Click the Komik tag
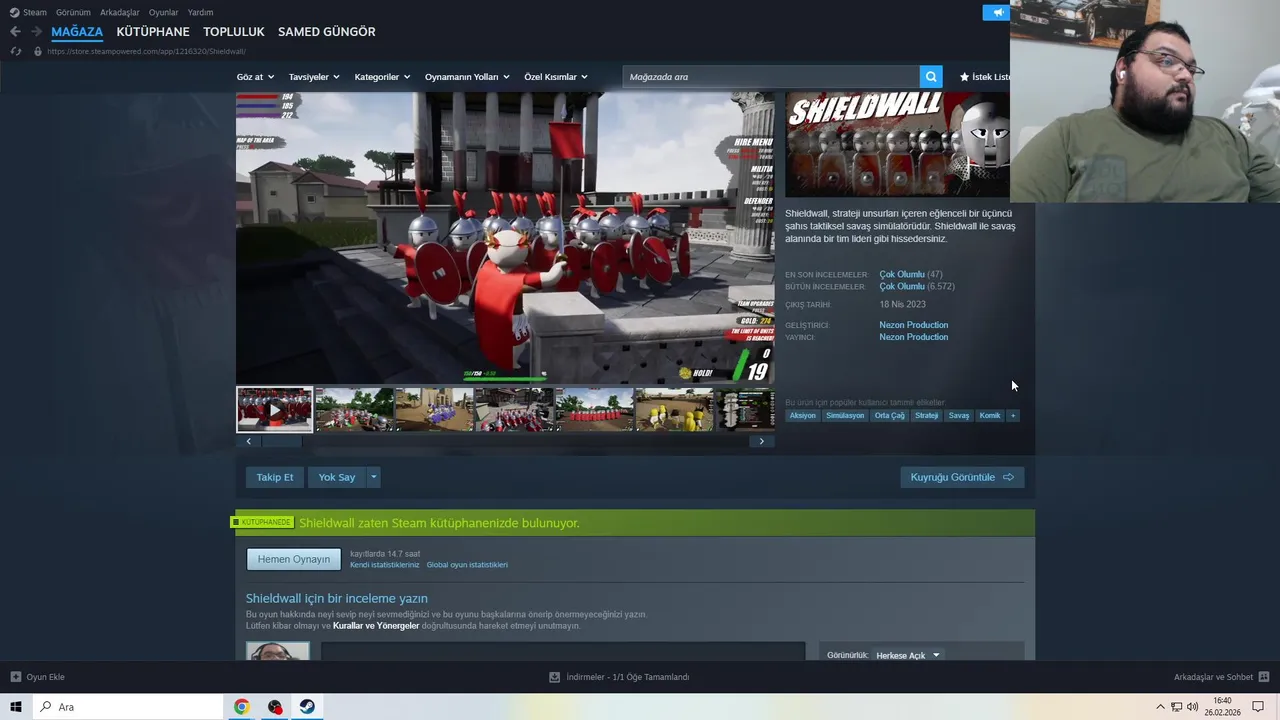Screen dimensions: 1280x720 coord(990,415)
